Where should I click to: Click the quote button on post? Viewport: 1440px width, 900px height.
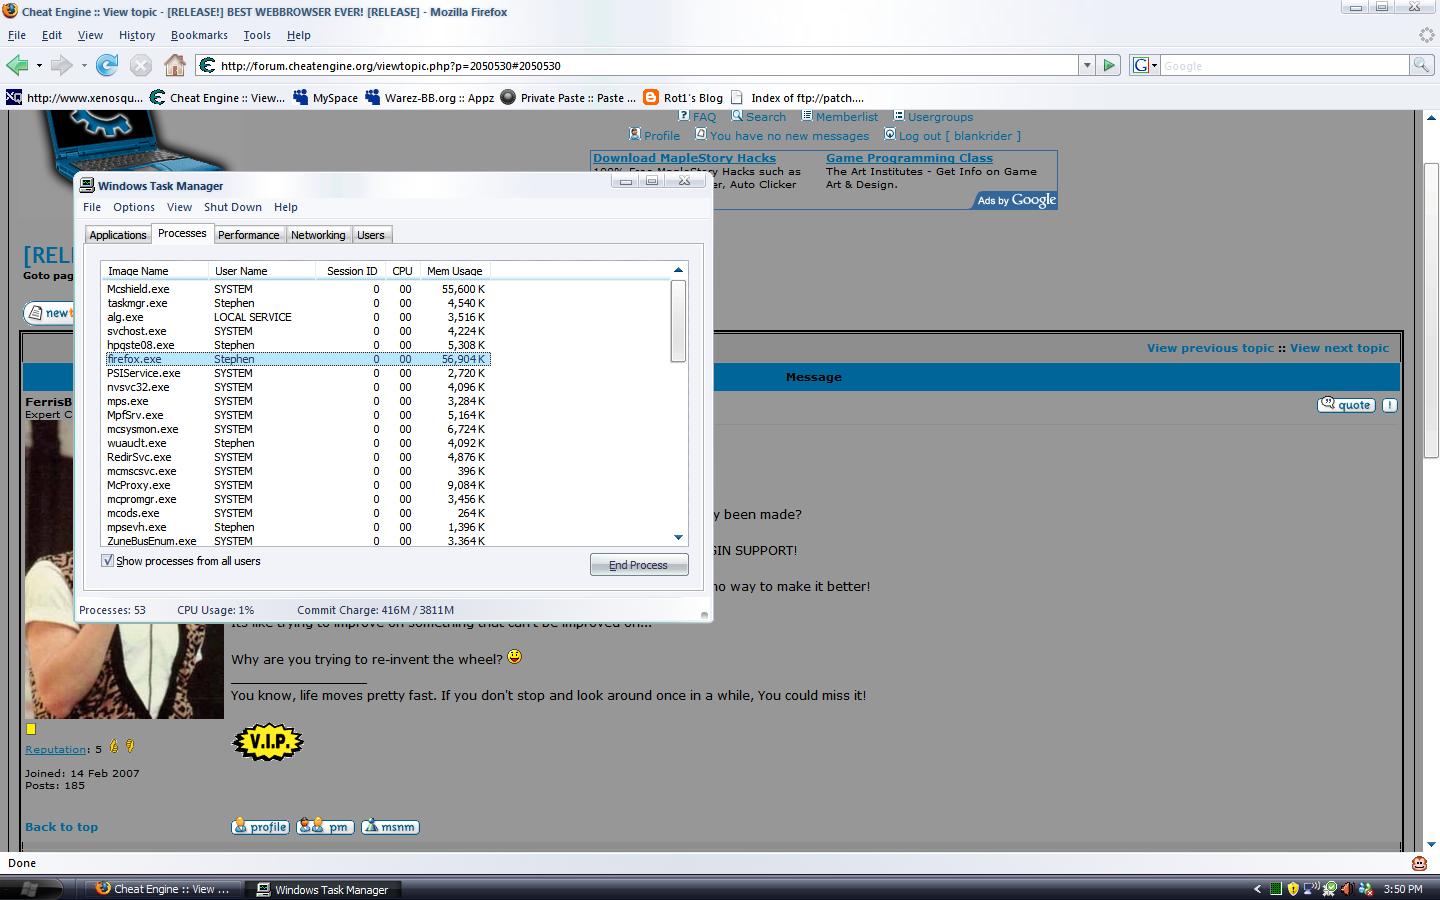(x=1346, y=405)
